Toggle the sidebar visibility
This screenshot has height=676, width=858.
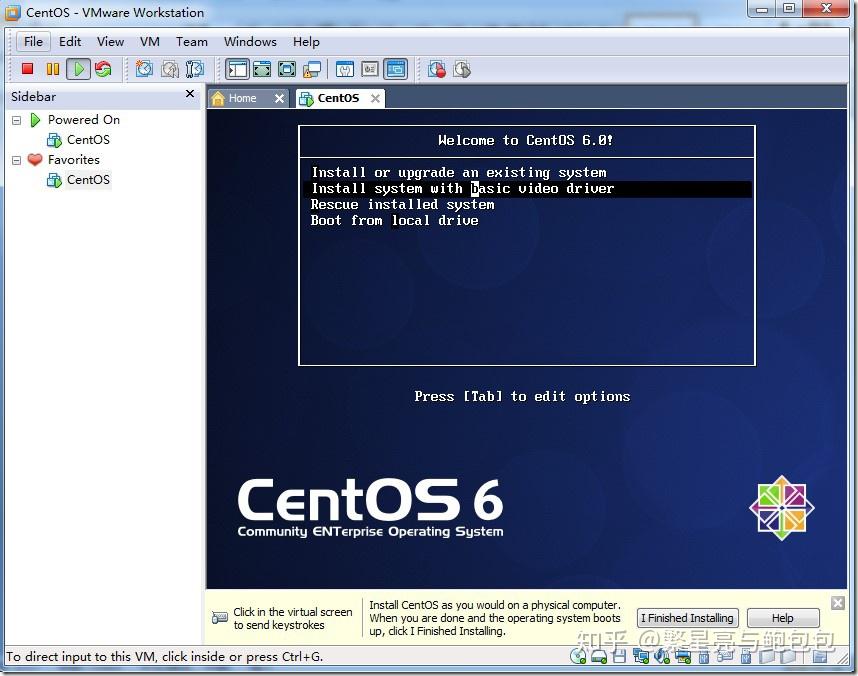click(237, 68)
